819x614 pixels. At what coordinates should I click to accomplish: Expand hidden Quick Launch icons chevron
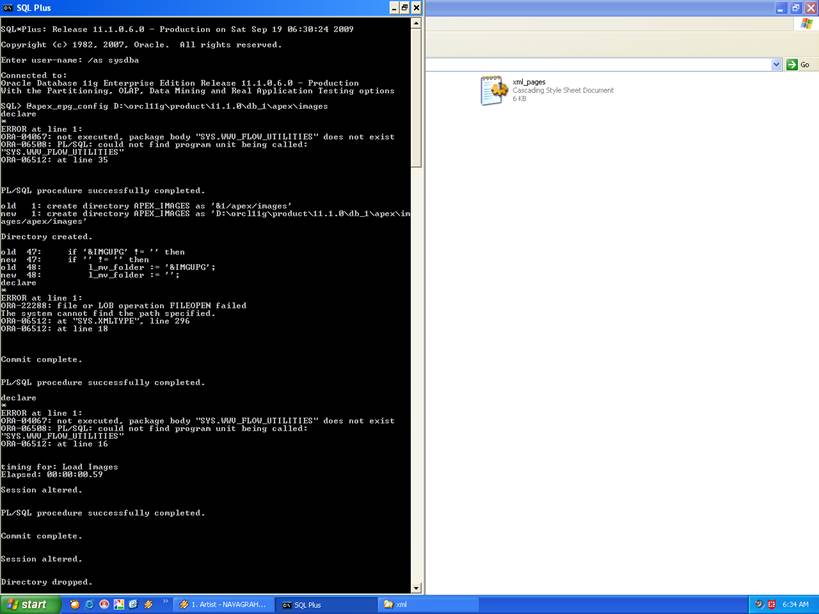(x=164, y=604)
